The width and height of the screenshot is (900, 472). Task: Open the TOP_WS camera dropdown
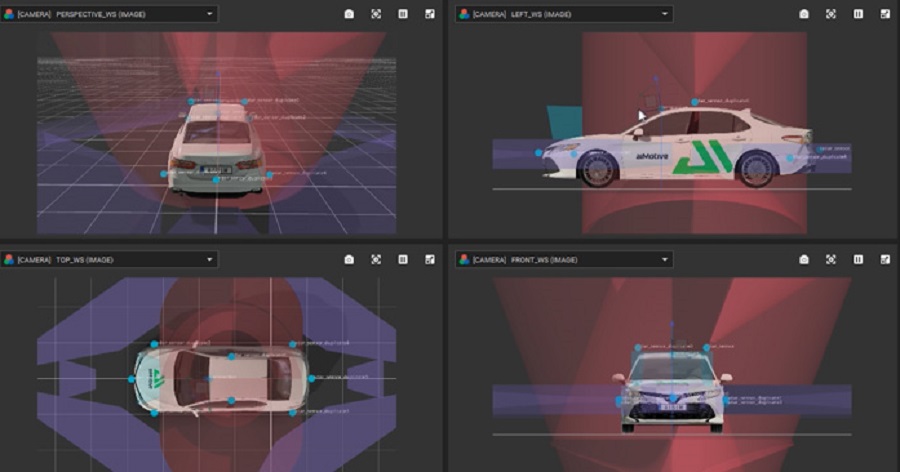[109, 260]
